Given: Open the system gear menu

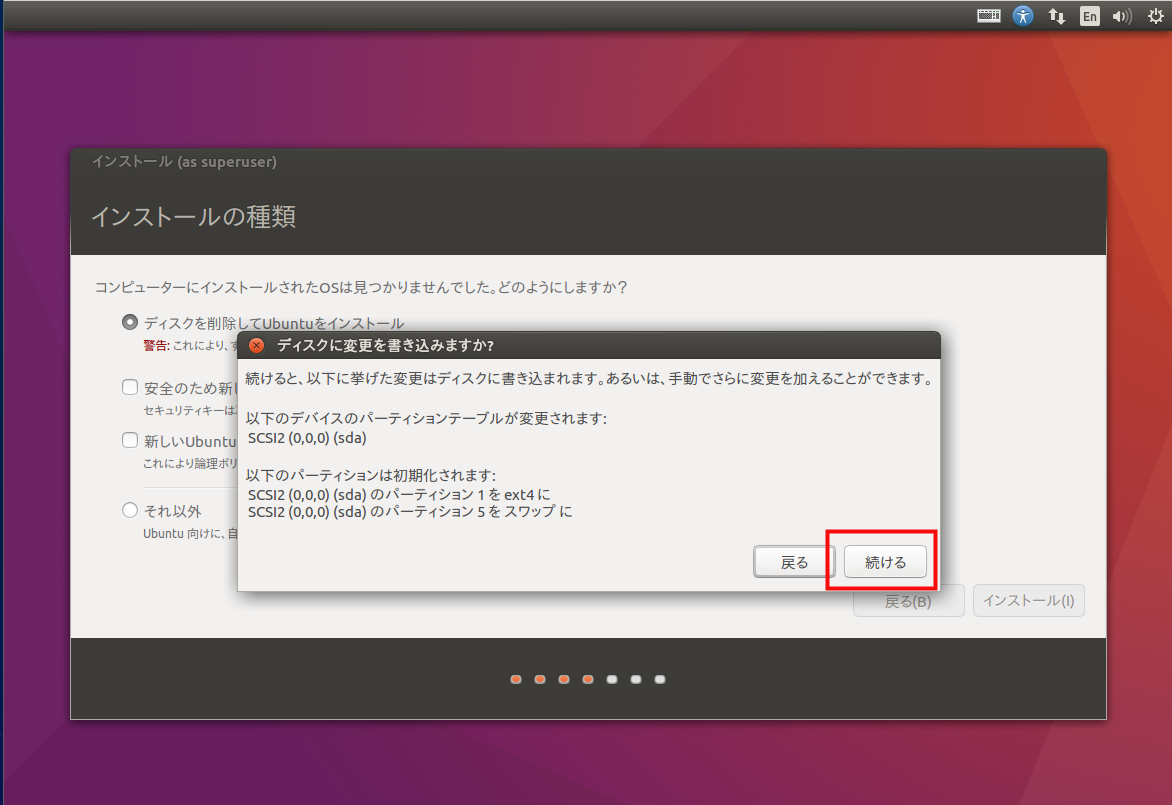Looking at the screenshot, I should pos(1155,16).
